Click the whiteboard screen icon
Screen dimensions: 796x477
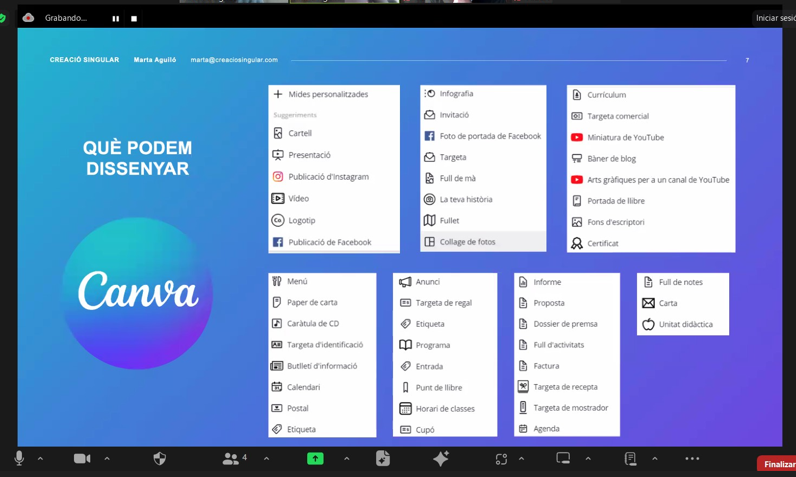(563, 458)
